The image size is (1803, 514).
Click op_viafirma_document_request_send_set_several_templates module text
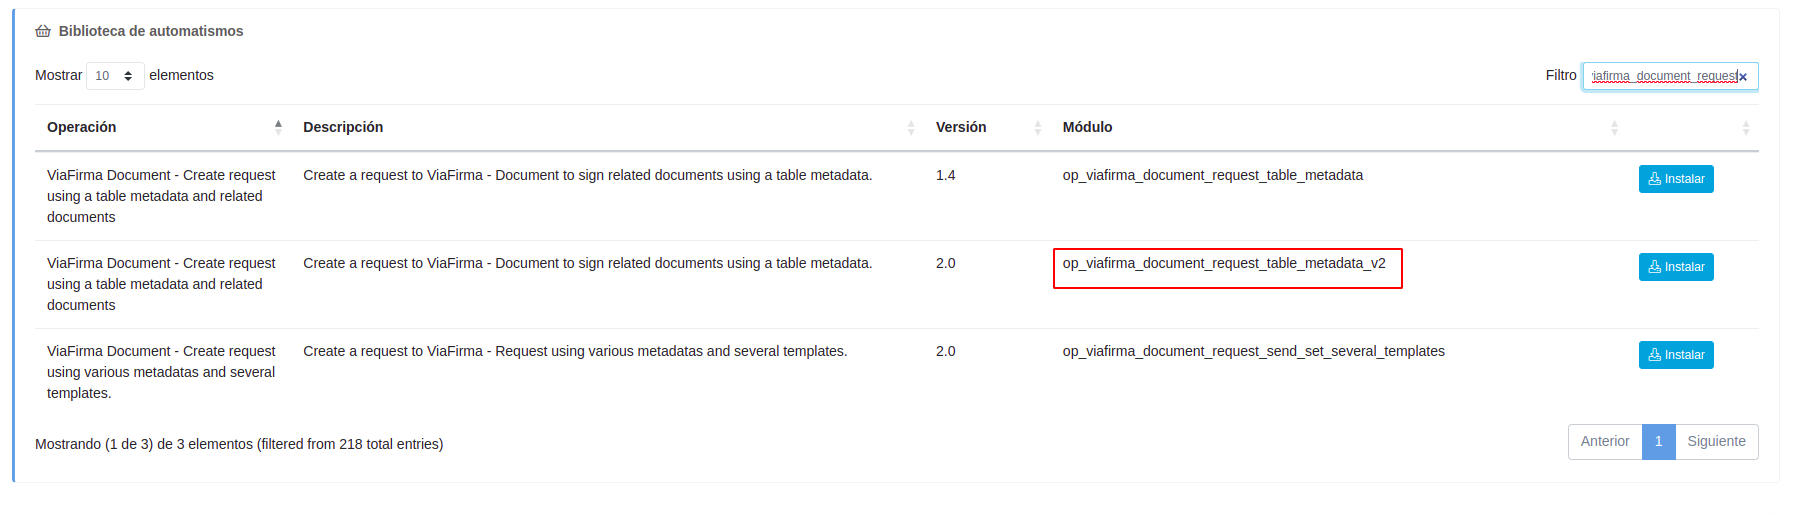(1253, 352)
